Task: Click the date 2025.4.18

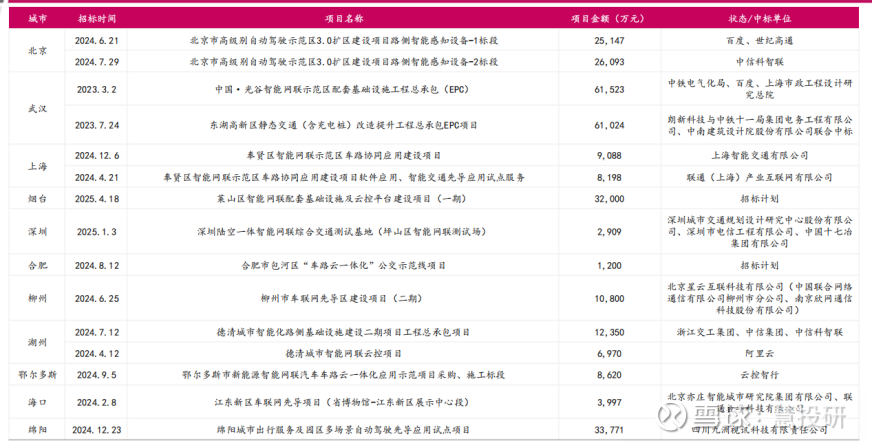Action: pos(97,198)
